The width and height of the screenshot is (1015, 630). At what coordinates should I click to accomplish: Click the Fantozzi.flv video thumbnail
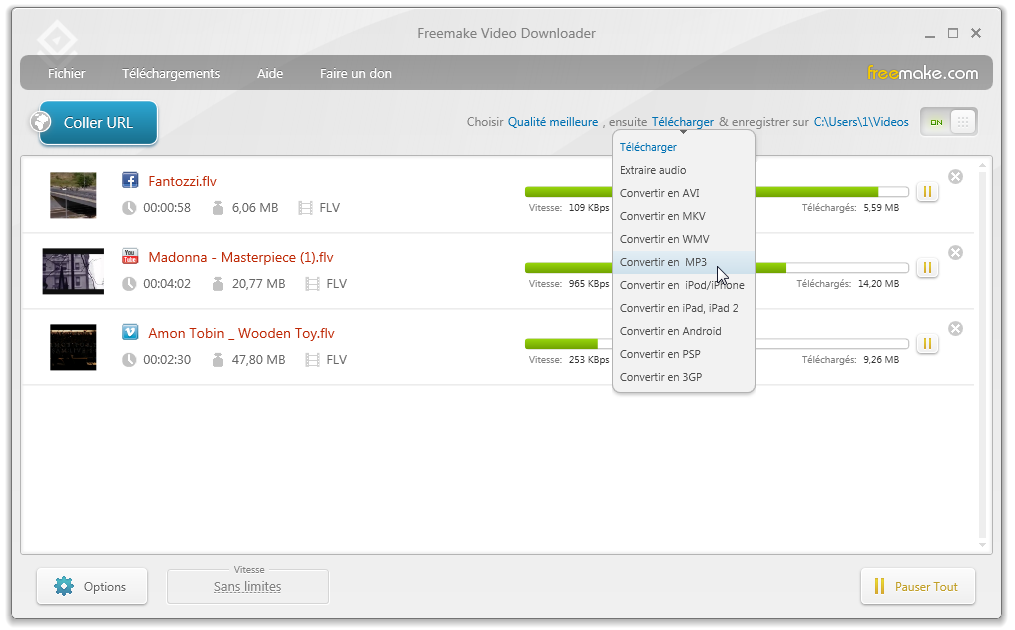coord(73,195)
